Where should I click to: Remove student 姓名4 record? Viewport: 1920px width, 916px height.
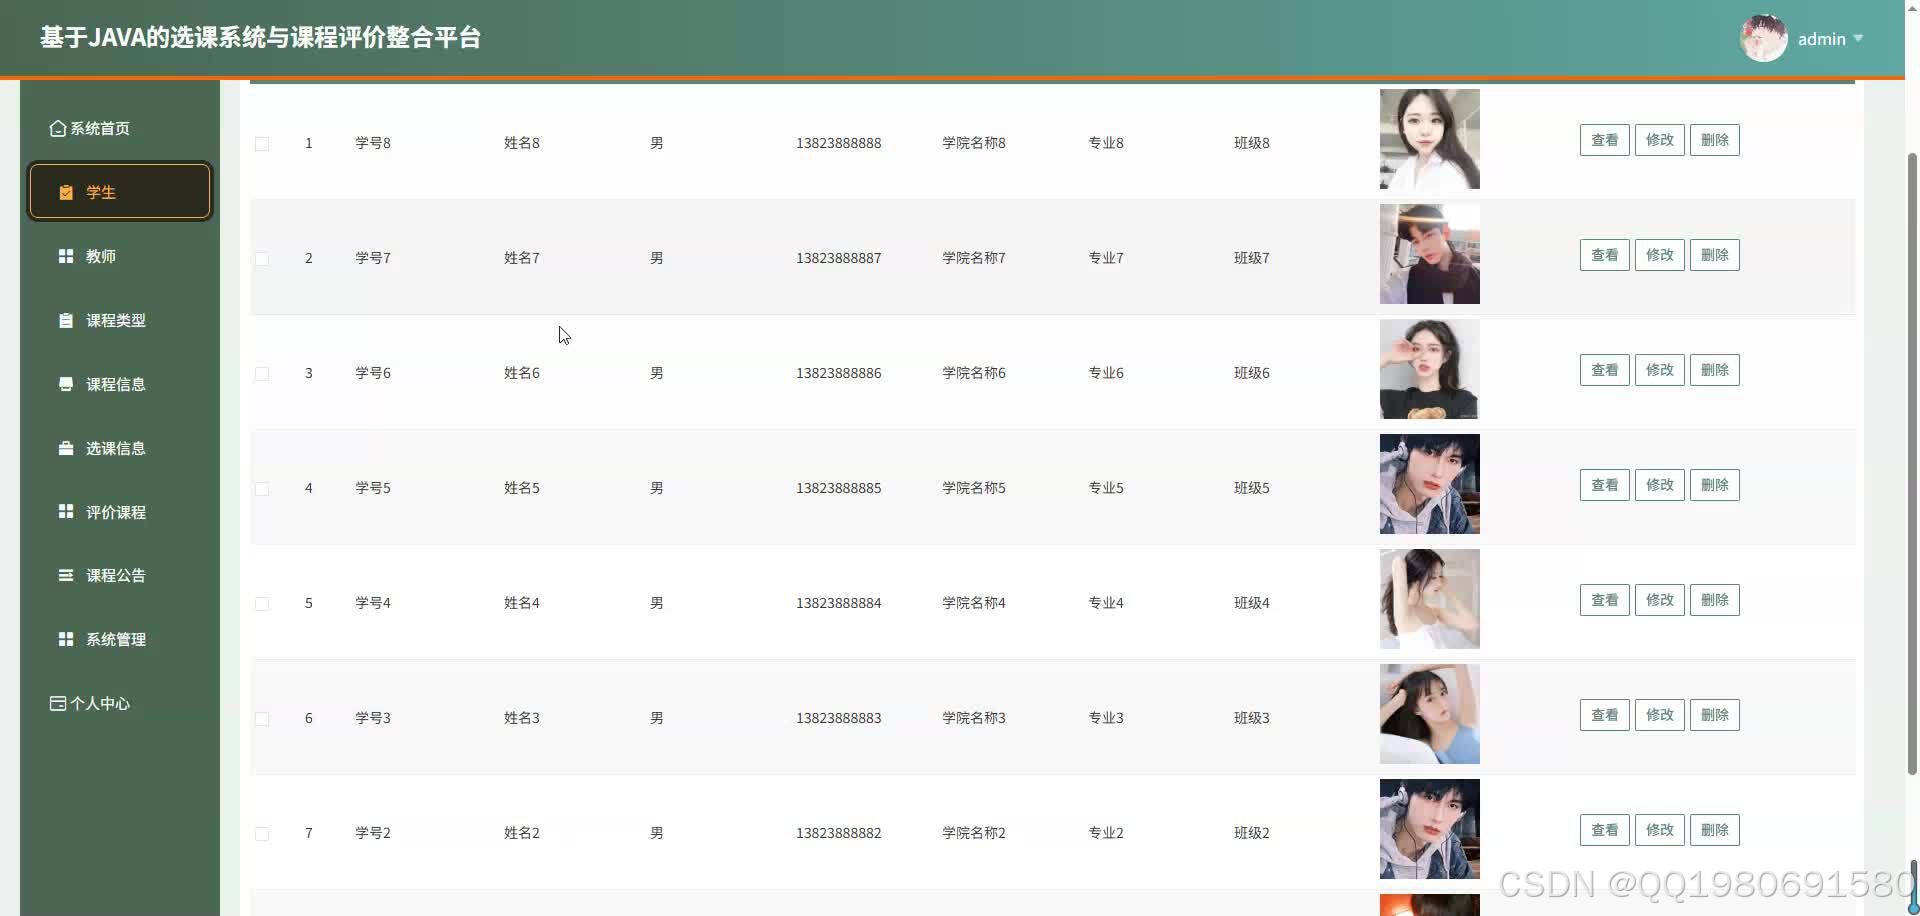click(x=1714, y=600)
